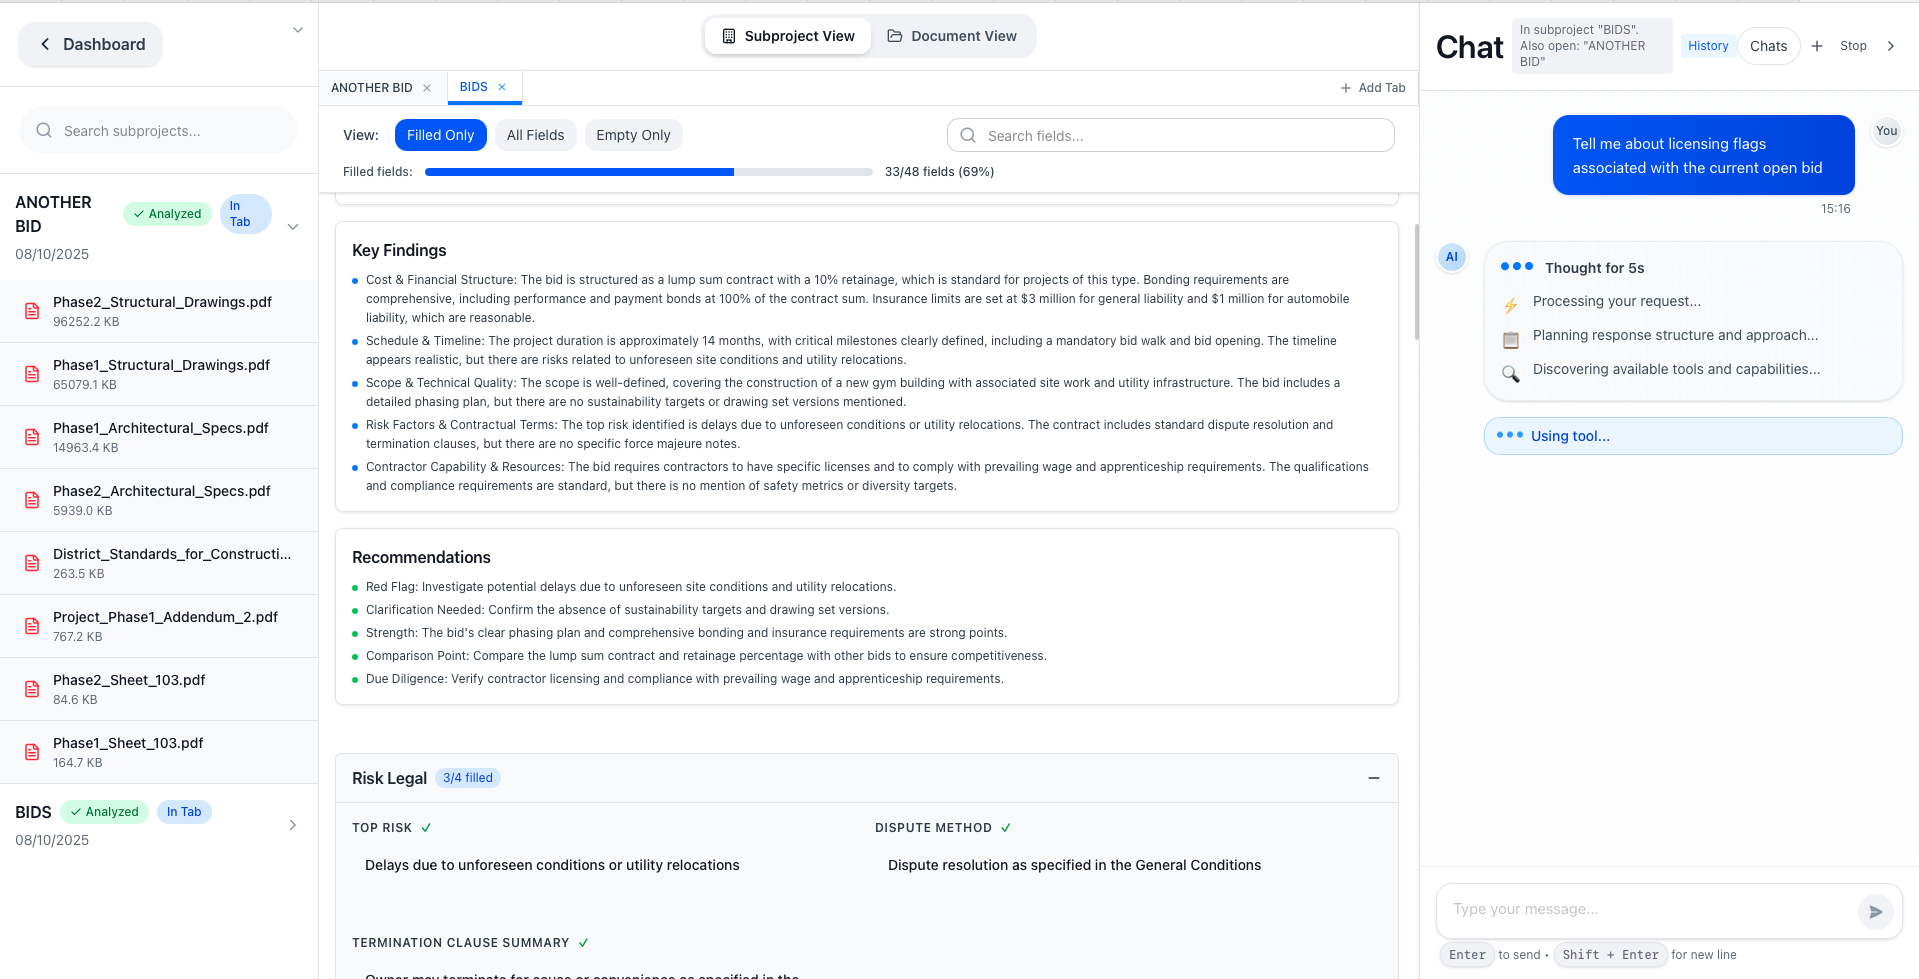The image size is (1919, 979).
Task: Click the Type your message input field
Action: (1650, 909)
